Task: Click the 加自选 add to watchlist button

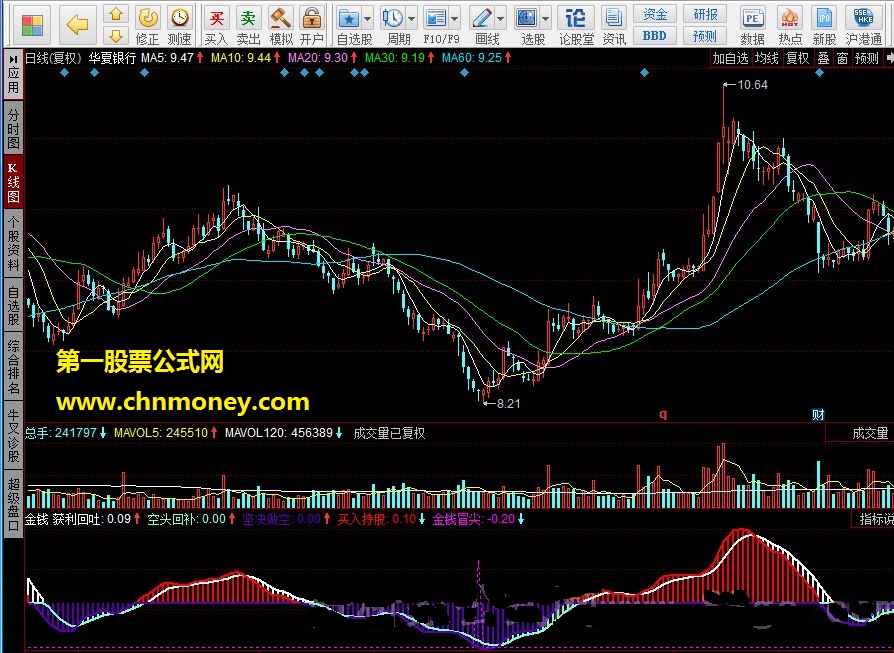Action: coord(730,58)
